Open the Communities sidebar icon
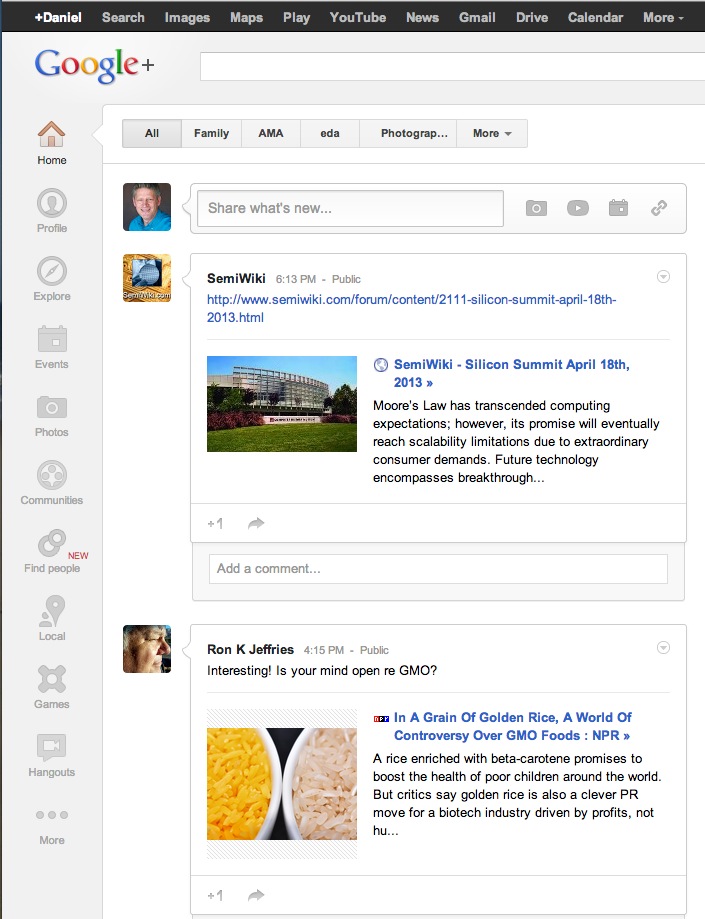Screen dimensions: 705x919 click(52, 477)
